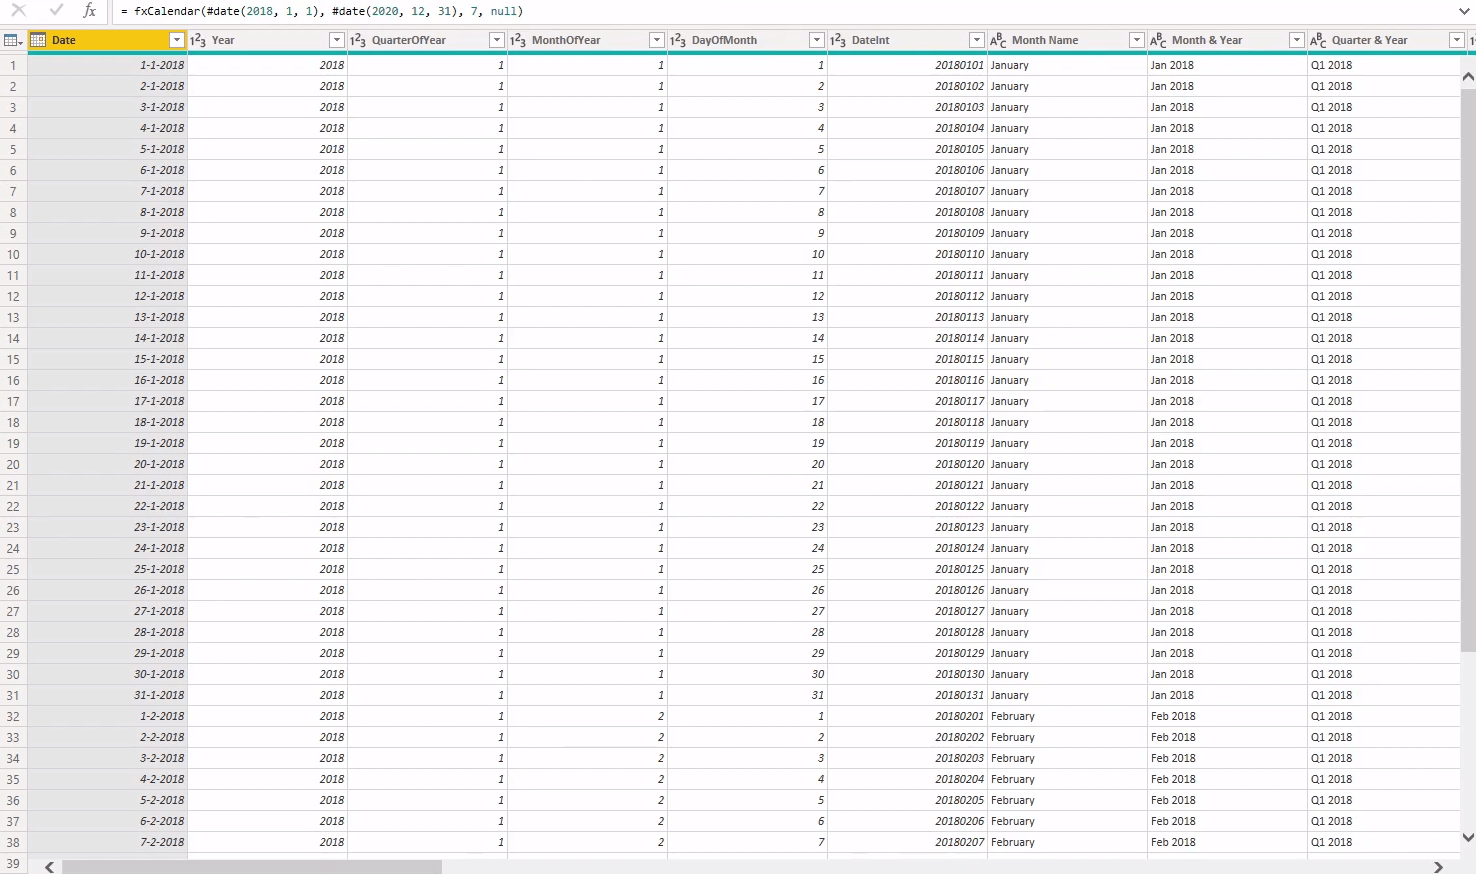The image size is (1476, 874).
Task: Change the Month & Year column type icon
Action: click(1158, 40)
